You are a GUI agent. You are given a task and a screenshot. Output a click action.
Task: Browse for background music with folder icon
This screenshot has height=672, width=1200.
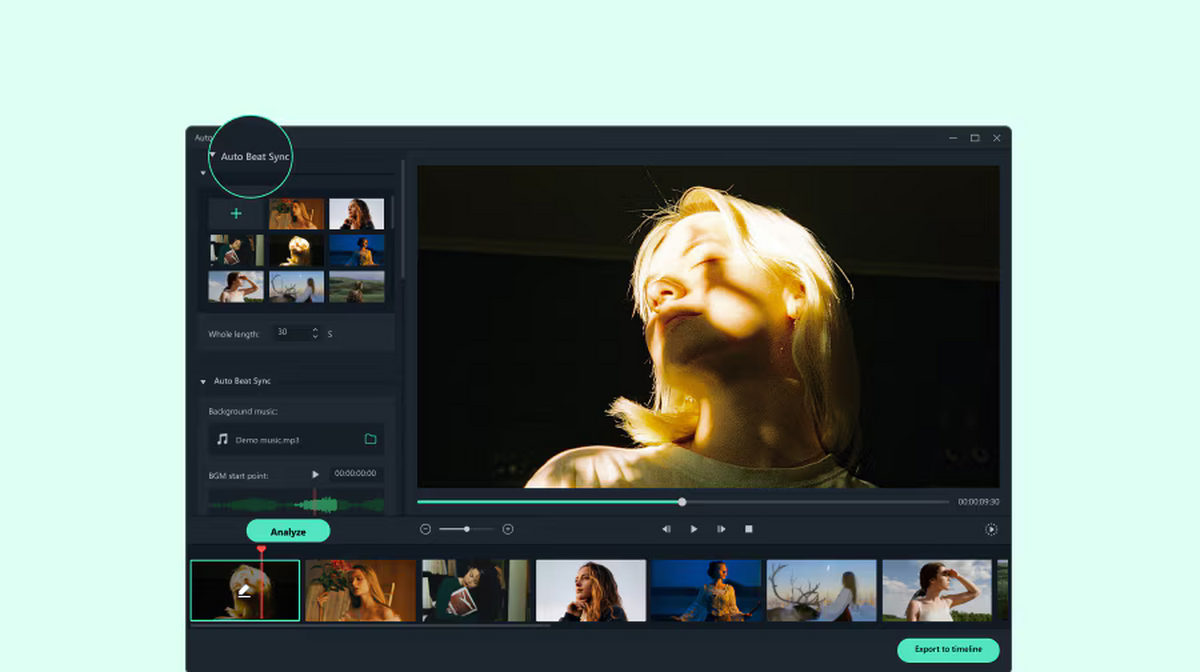pos(370,439)
